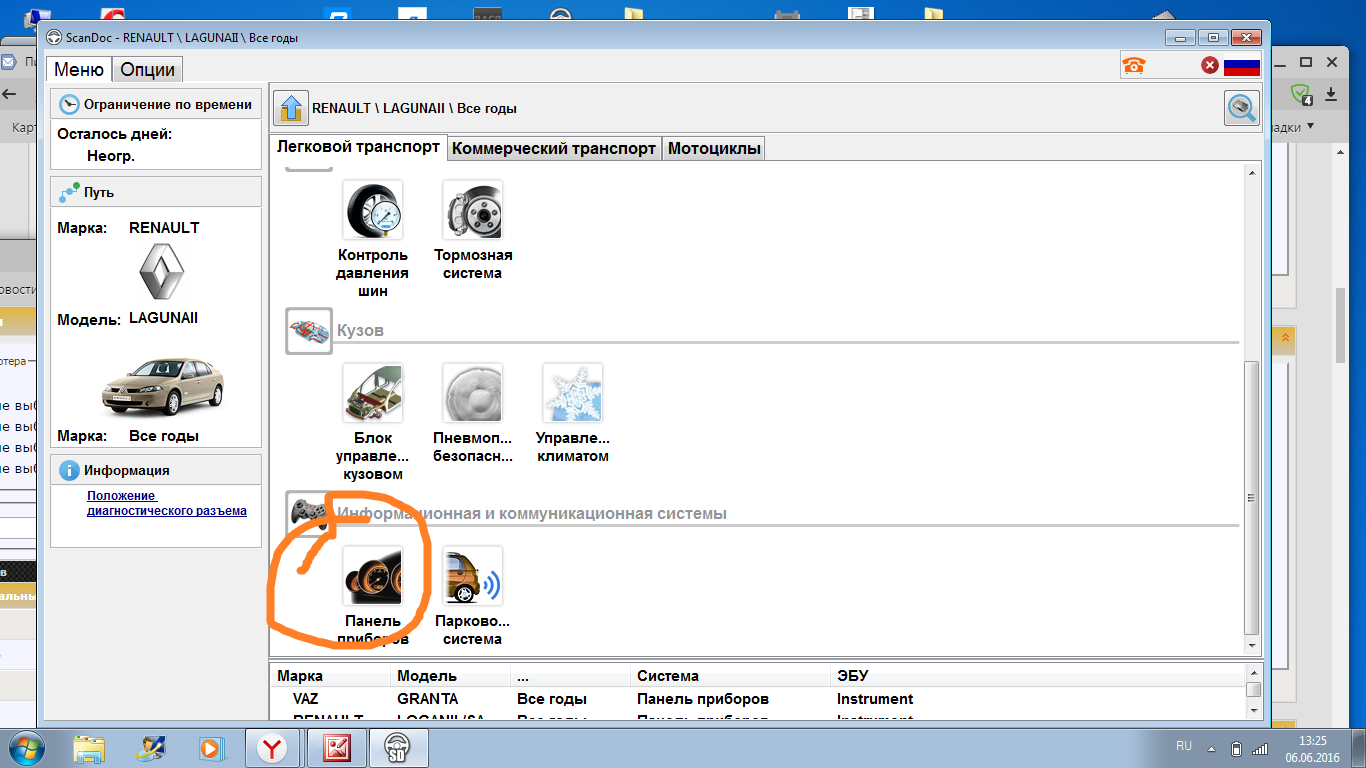Viewport: 1366px width, 768px height.
Task: Click the ScanDoc SD taskbar icon
Action: 399,748
